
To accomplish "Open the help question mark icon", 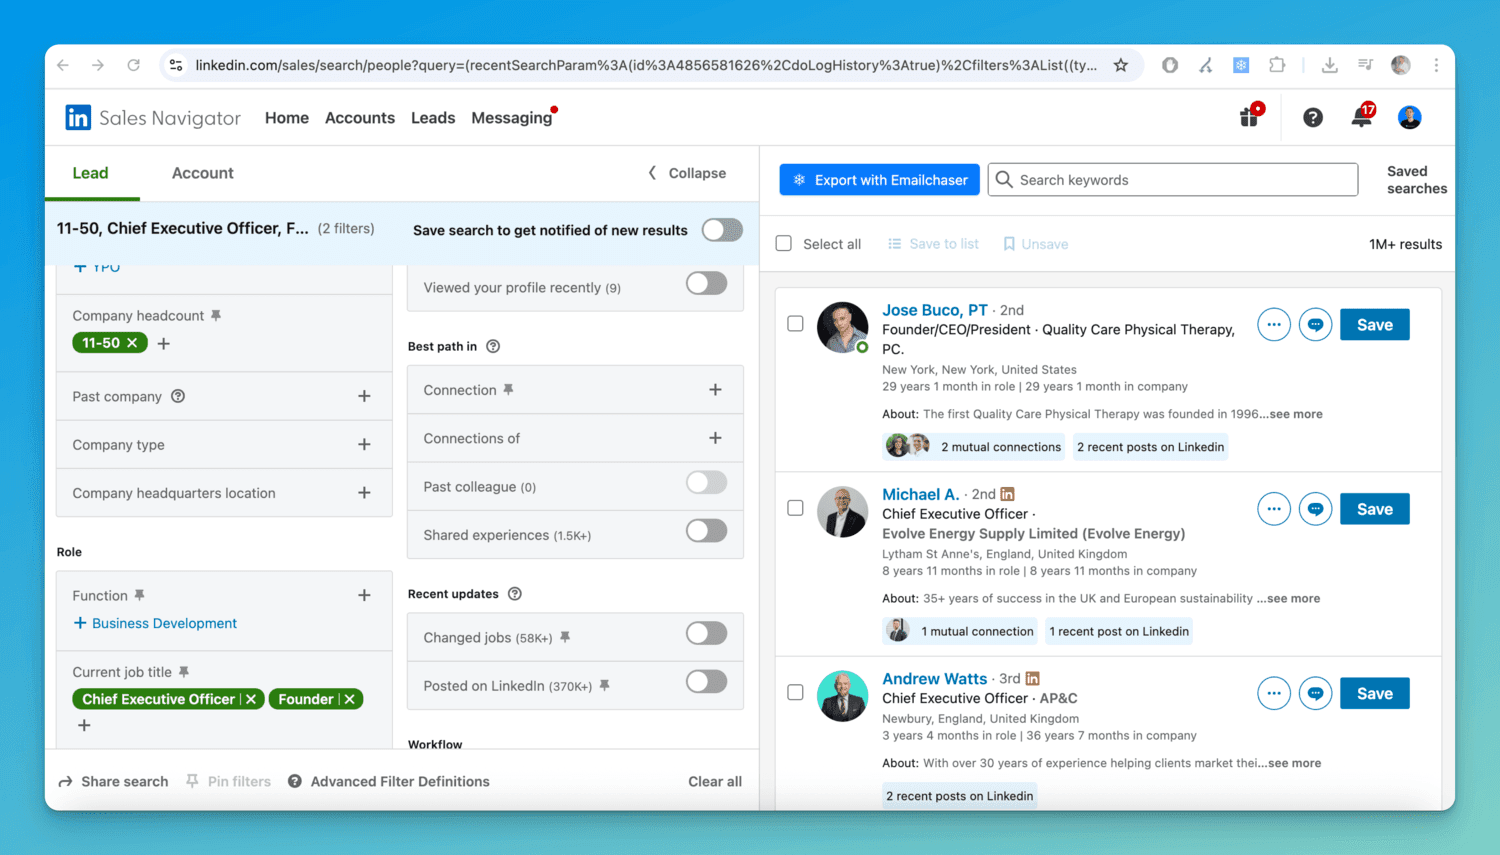I will pyautogui.click(x=1313, y=118).
